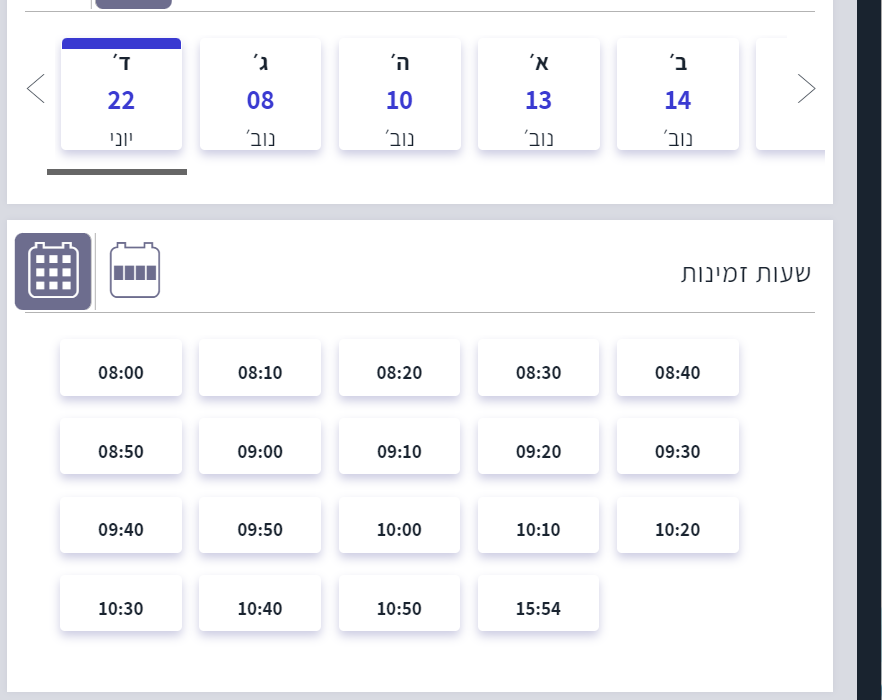Switch to the grid calendar view icon
The image size is (882, 700).
click(53, 271)
